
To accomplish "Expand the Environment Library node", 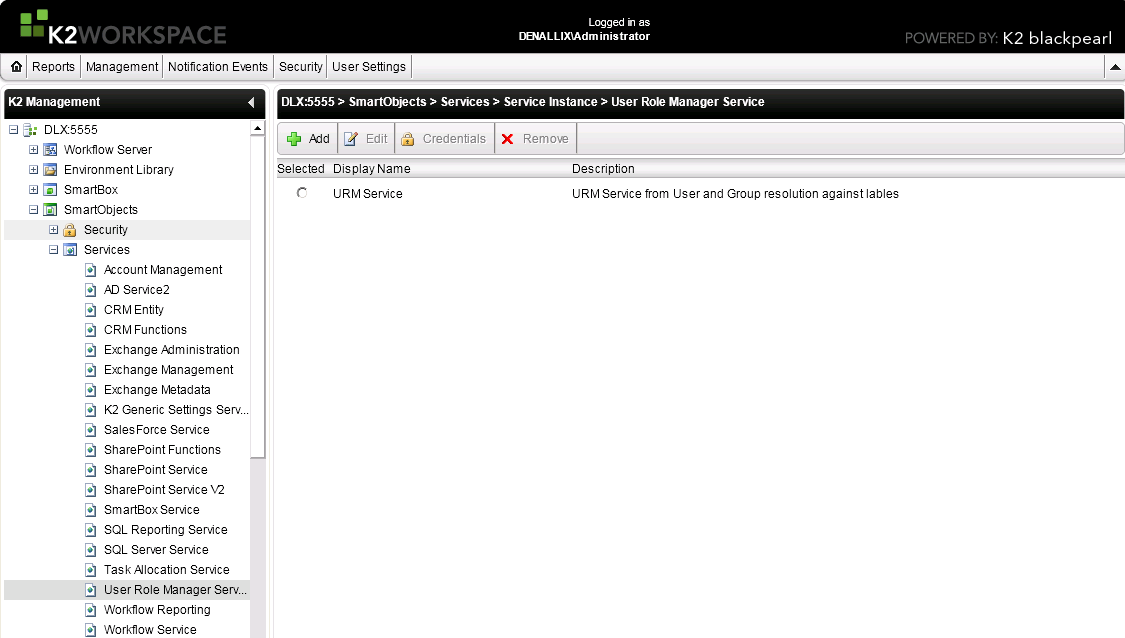I will [x=33, y=170].
